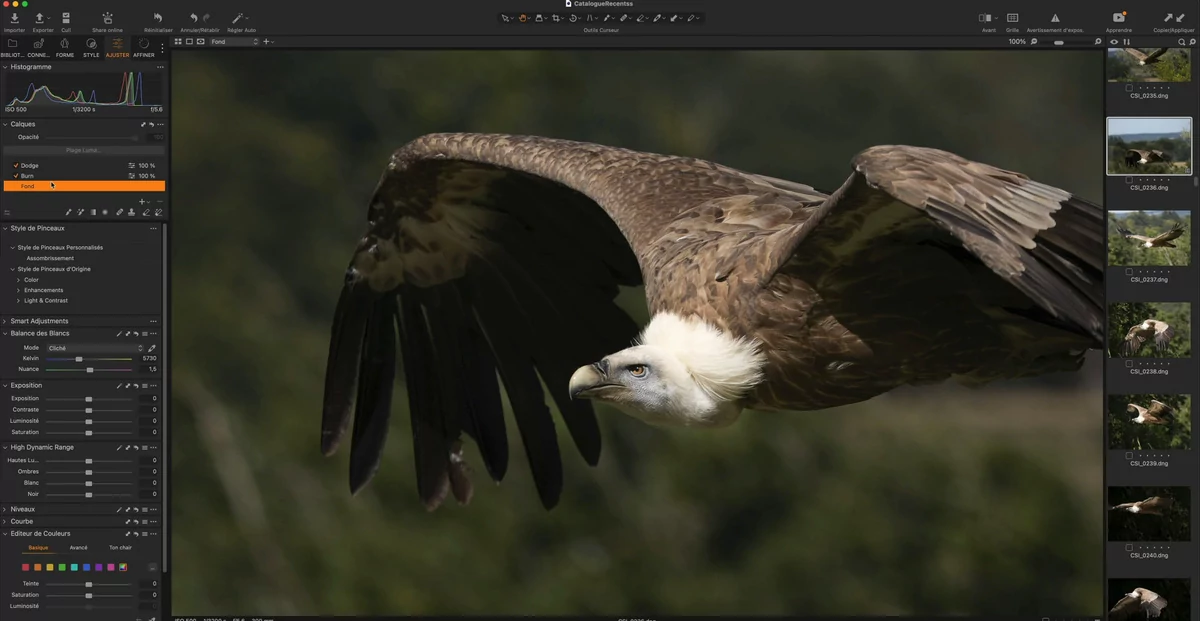This screenshot has width=1200, height=621.
Task: Select the arrow pointer cursor tool
Action: point(505,18)
